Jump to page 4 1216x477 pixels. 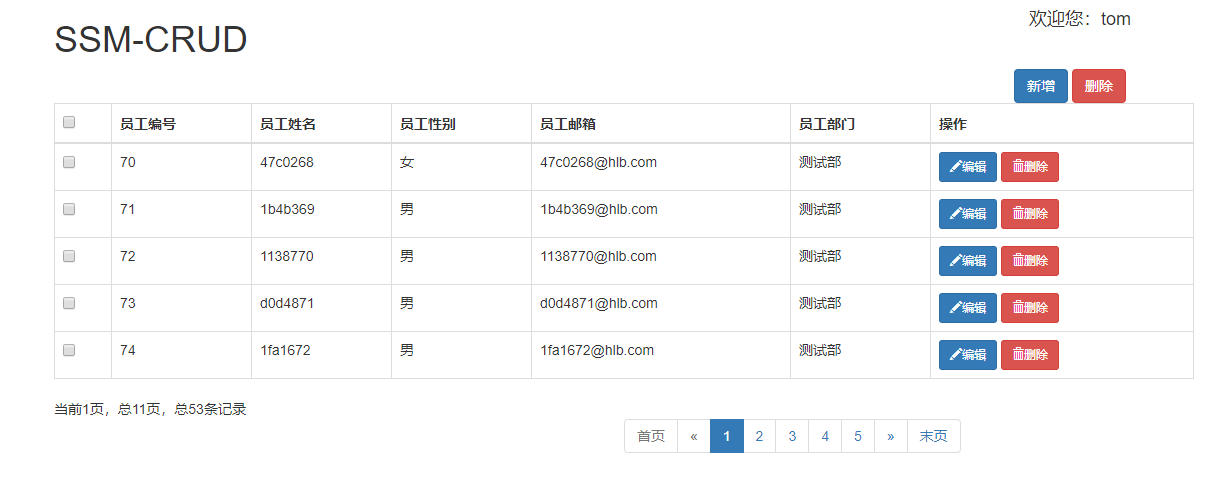(825, 436)
